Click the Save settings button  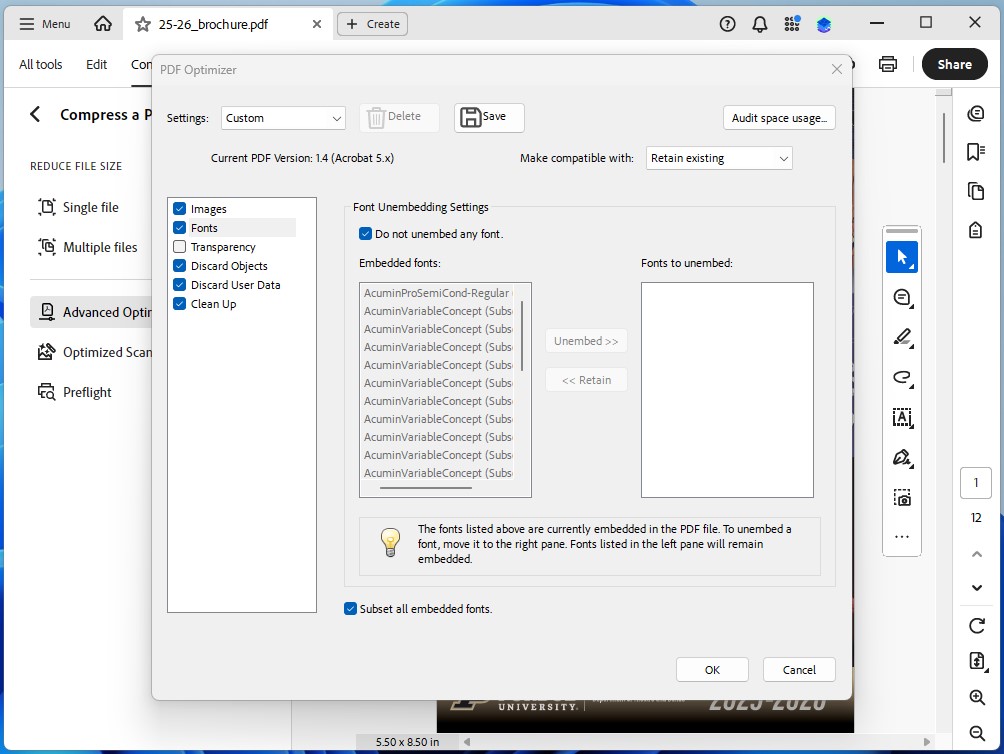[x=489, y=118]
